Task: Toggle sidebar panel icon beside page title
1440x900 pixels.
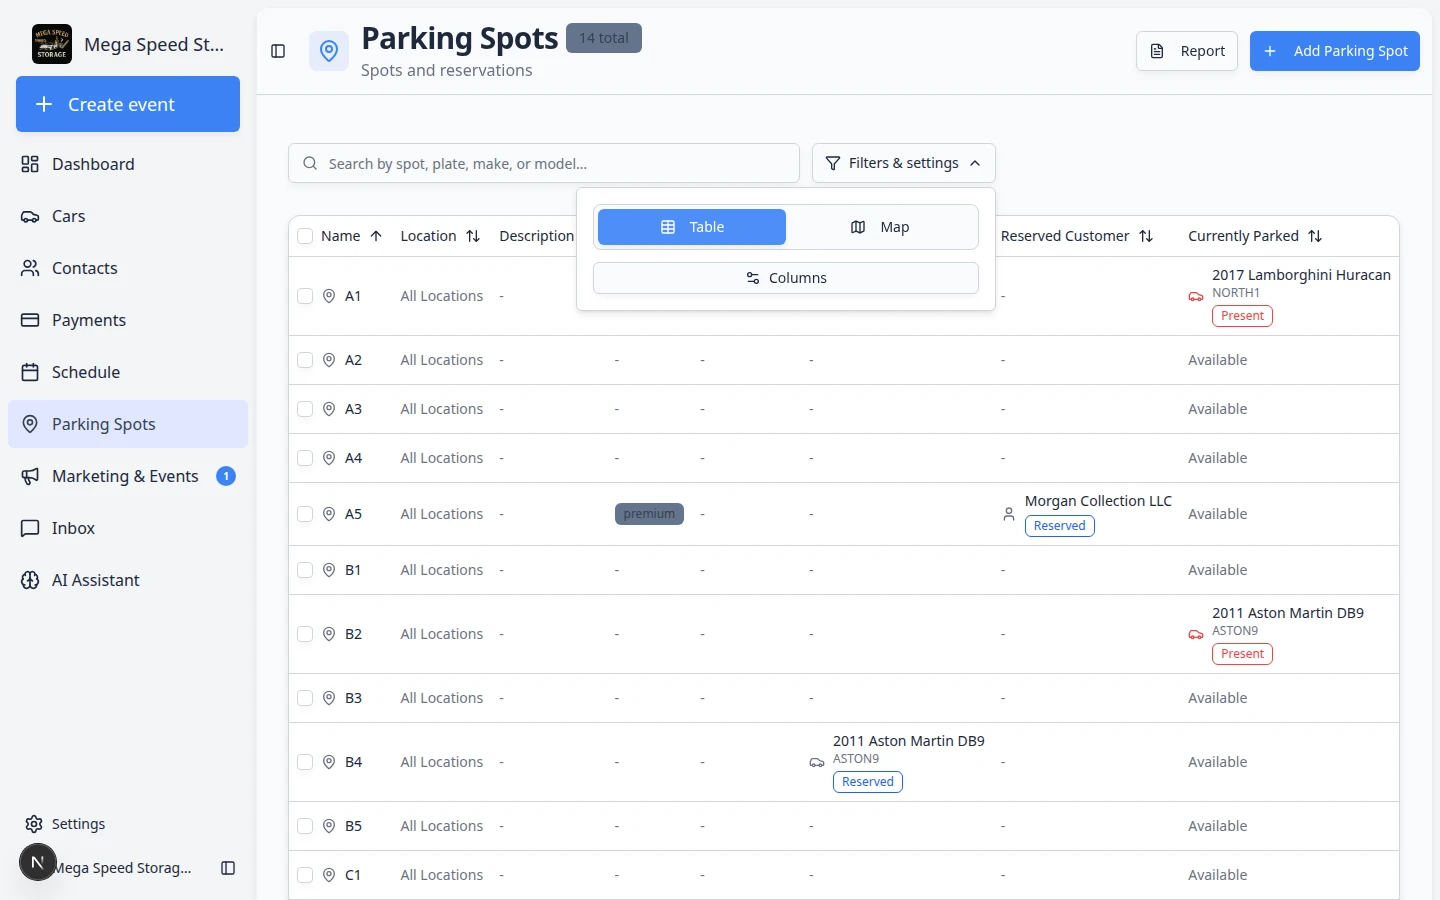Action: pos(278,51)
